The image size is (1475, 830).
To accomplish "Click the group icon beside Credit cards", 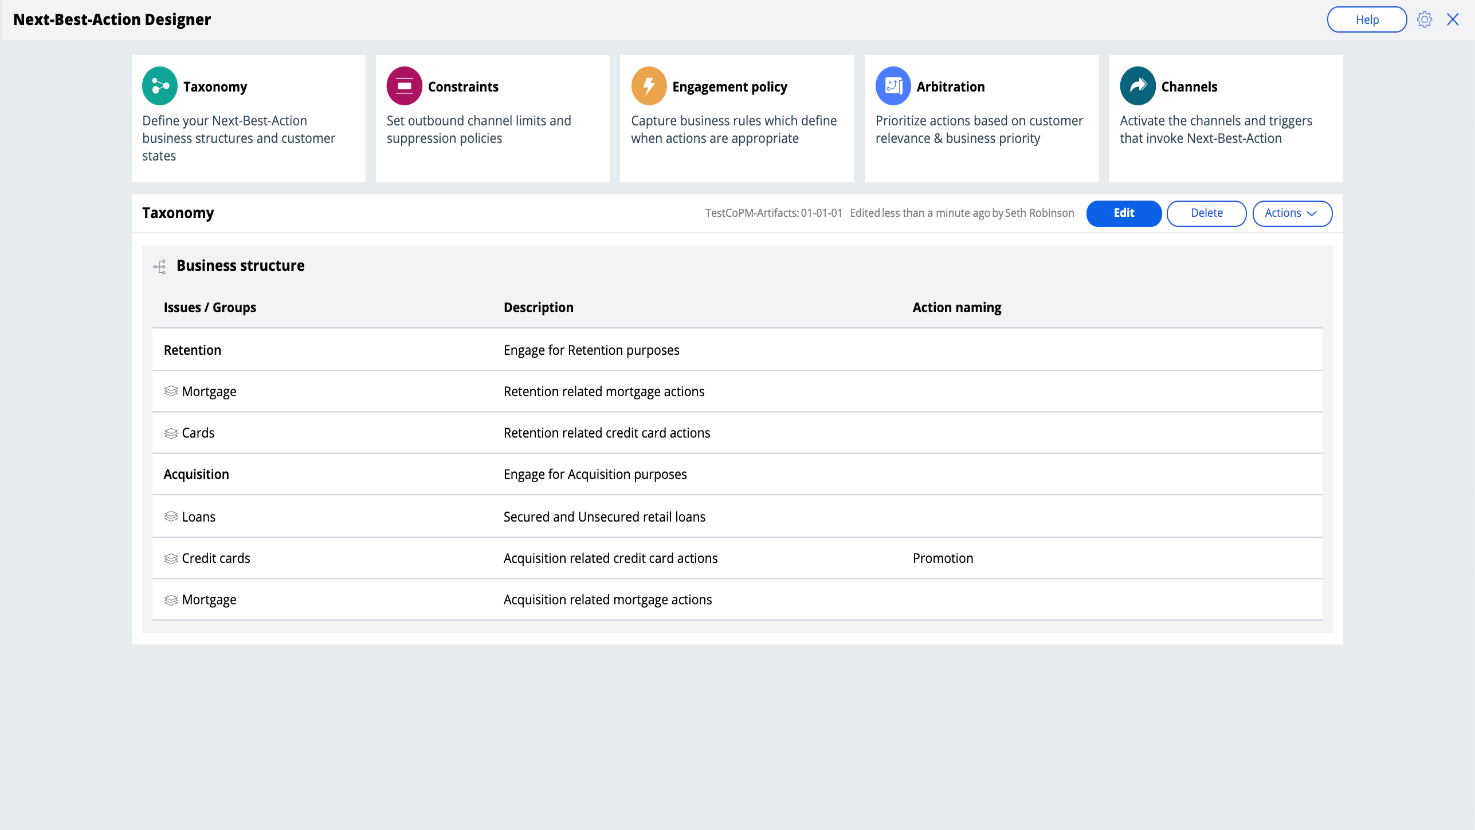I will (x=171, y=559).
